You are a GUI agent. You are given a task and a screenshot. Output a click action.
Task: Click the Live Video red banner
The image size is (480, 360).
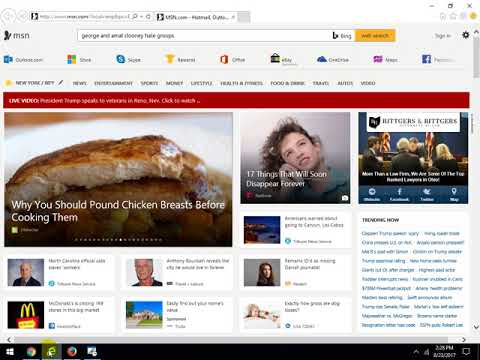[236, 100]
